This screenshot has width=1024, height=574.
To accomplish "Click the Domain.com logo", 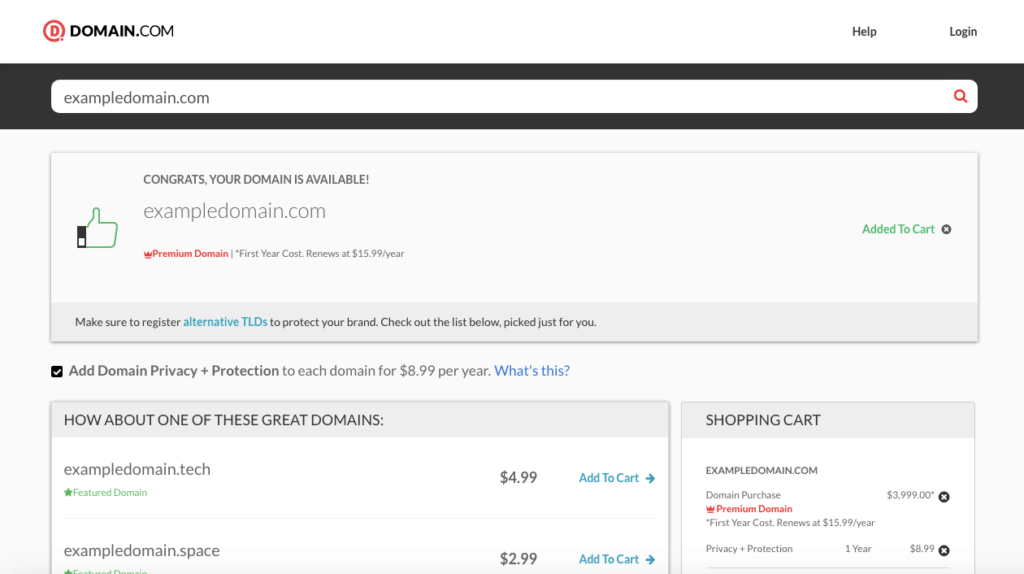I will click(x=108, y=31).
